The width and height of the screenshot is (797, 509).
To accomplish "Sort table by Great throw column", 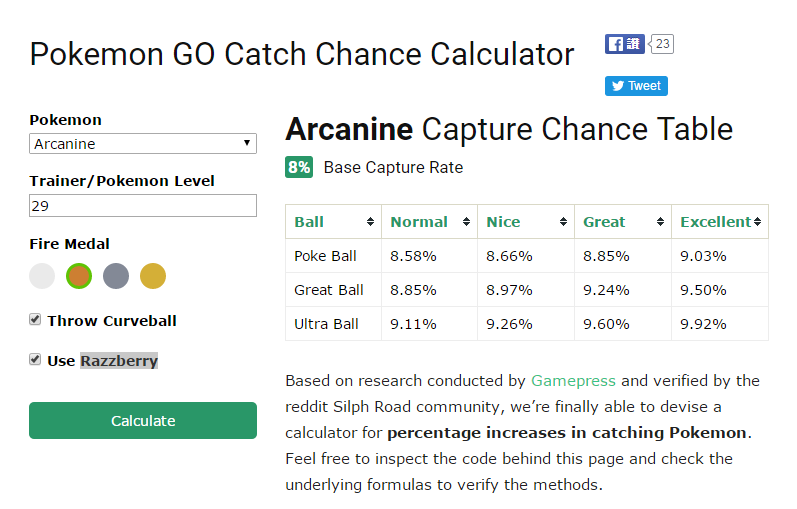I will [621, 222].
